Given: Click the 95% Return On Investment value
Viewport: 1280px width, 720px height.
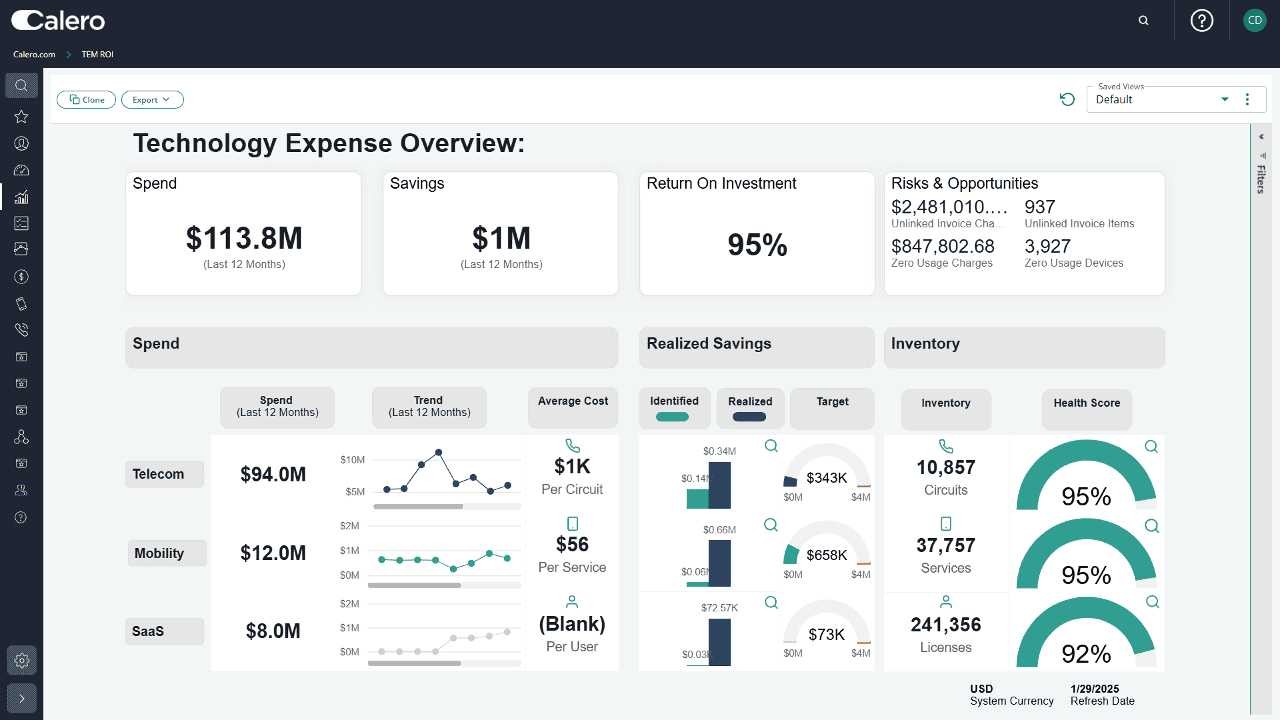Looking at the screenshot, I should click(x=757, y=244).
